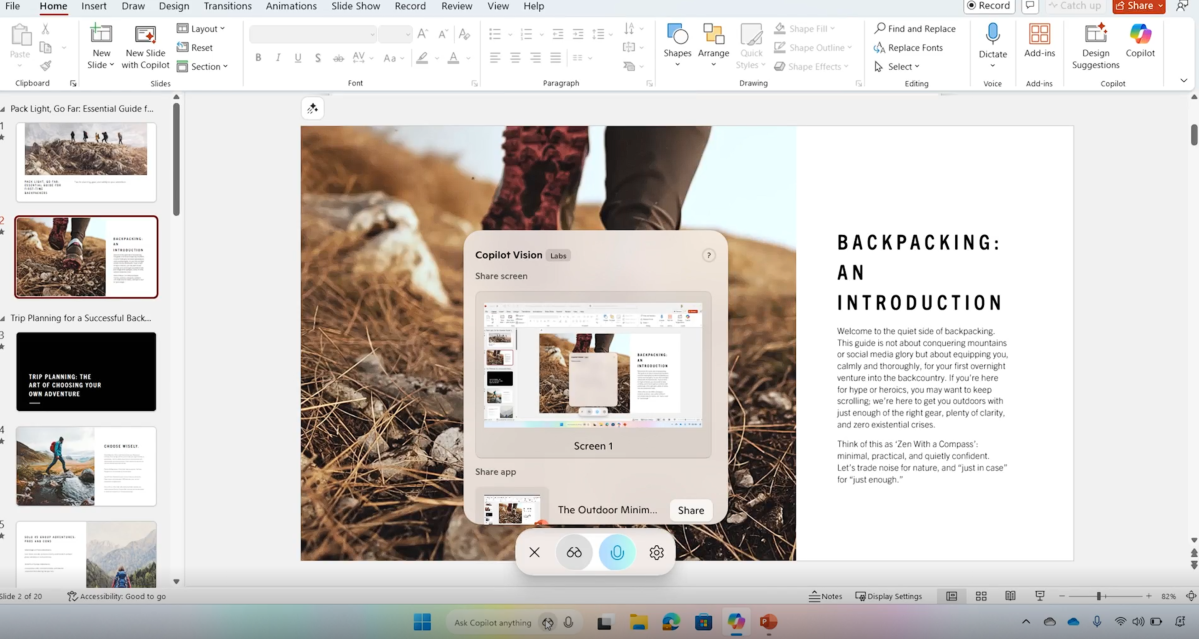Viewport: 1199px width, 639px height.
Task: Click Find and Replace
Action: click(915, 29)
